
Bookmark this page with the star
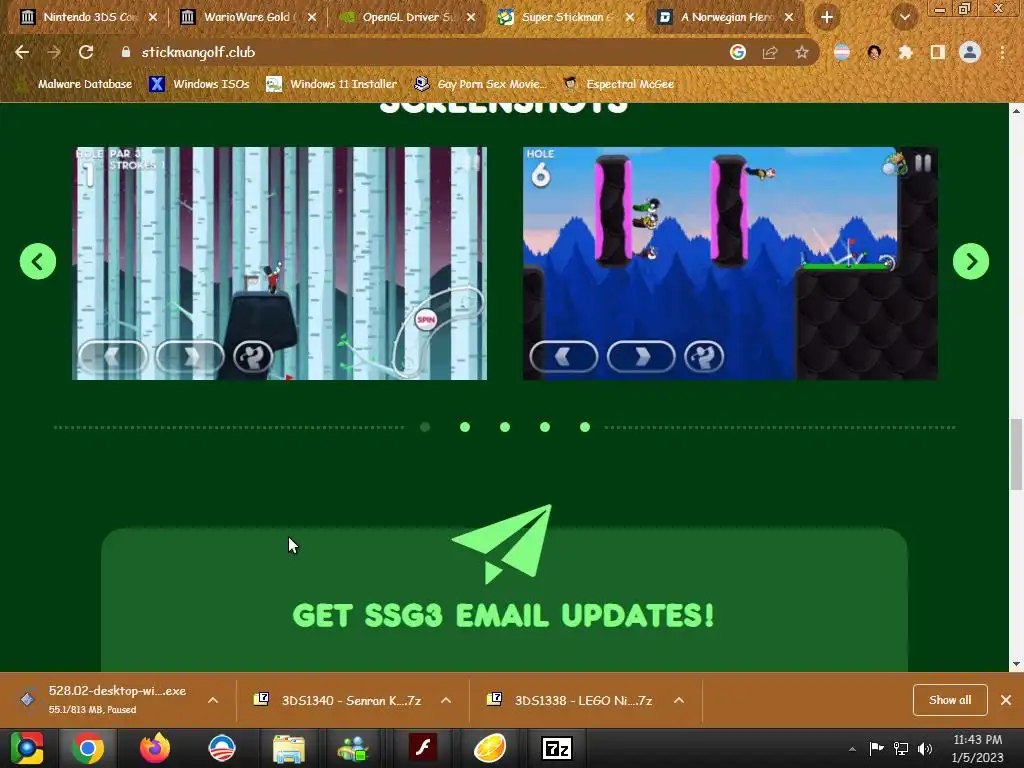(x=801, y=52)
